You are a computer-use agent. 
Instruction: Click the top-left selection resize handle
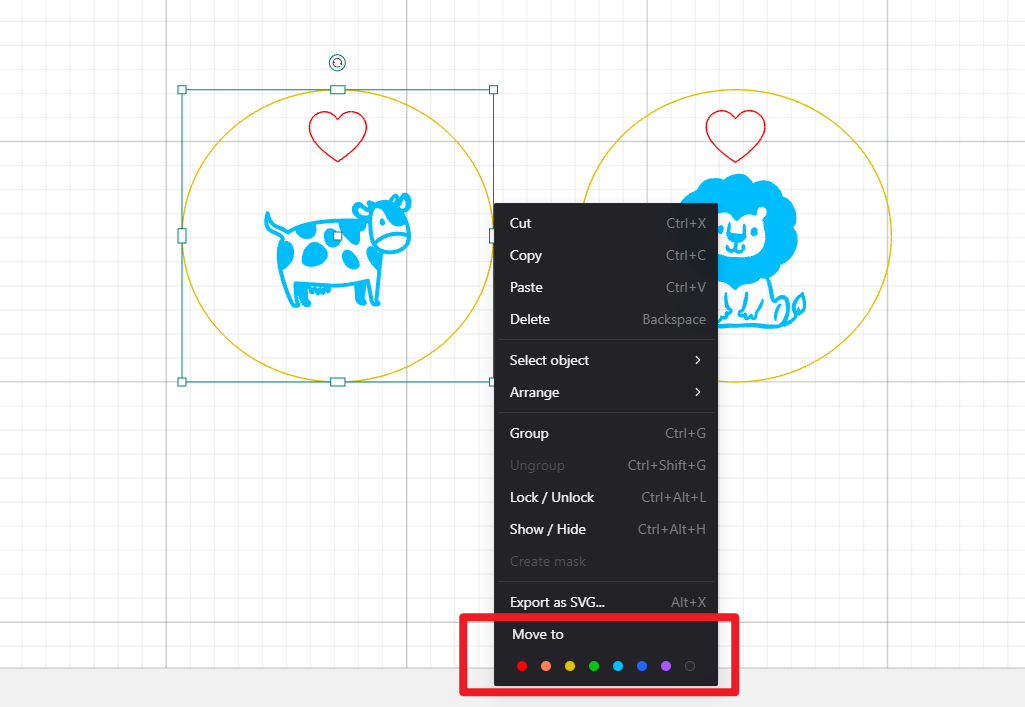coord(182,90)
